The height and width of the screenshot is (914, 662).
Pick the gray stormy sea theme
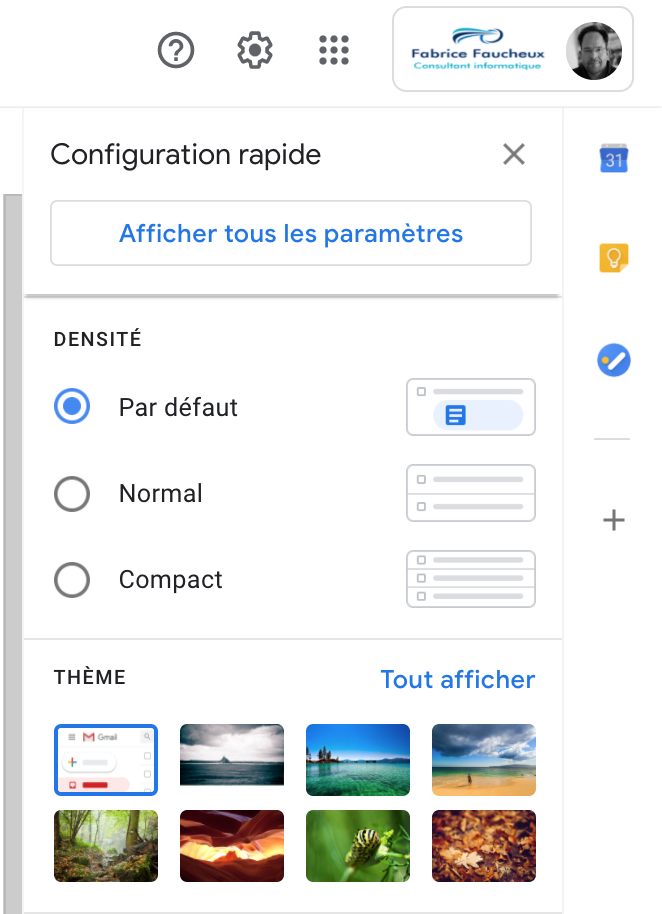(x=232, y=755)
